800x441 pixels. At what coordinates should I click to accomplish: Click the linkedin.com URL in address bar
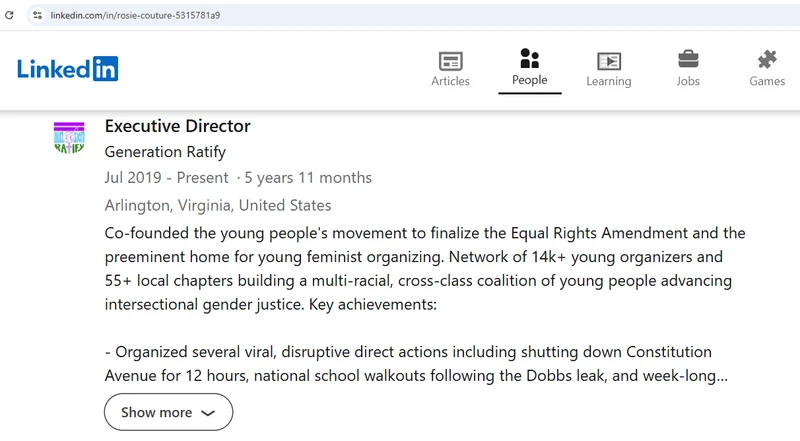[135, 15]
